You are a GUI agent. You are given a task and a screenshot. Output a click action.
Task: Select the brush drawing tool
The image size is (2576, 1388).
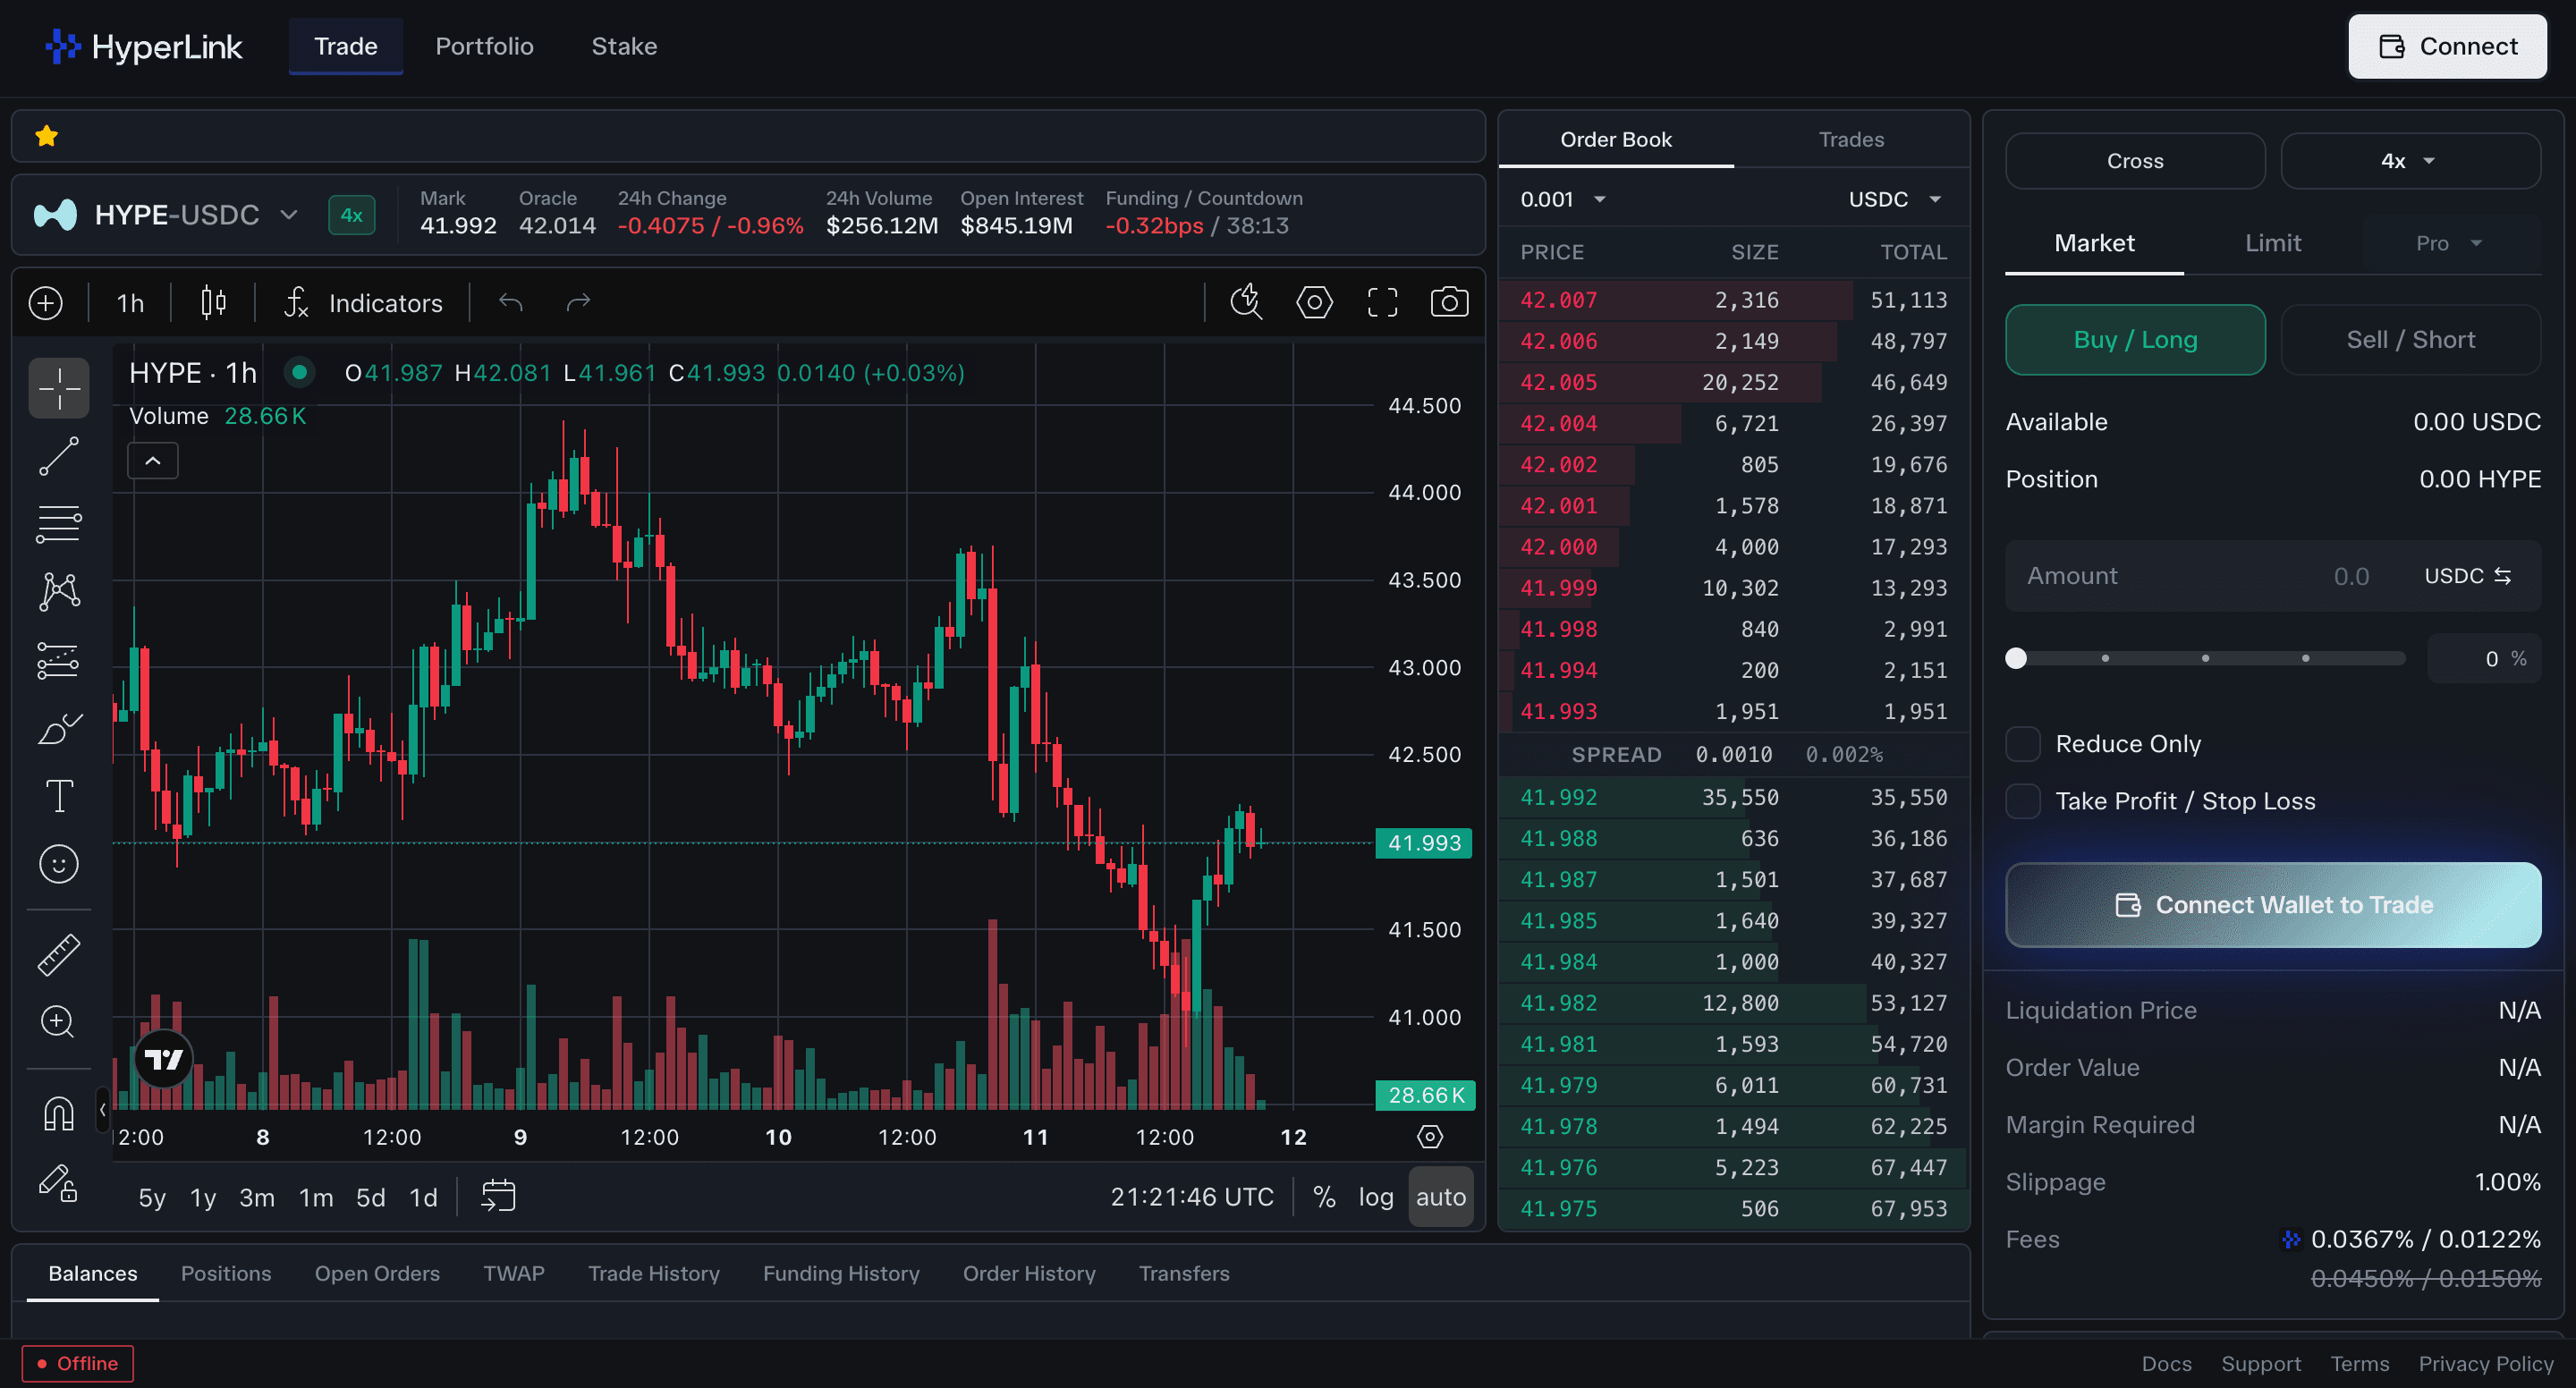click(x=59, y=728)
